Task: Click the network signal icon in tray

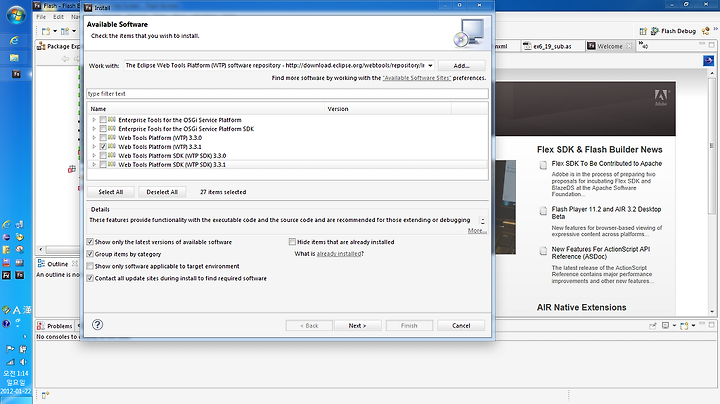Action: point(10,362)
